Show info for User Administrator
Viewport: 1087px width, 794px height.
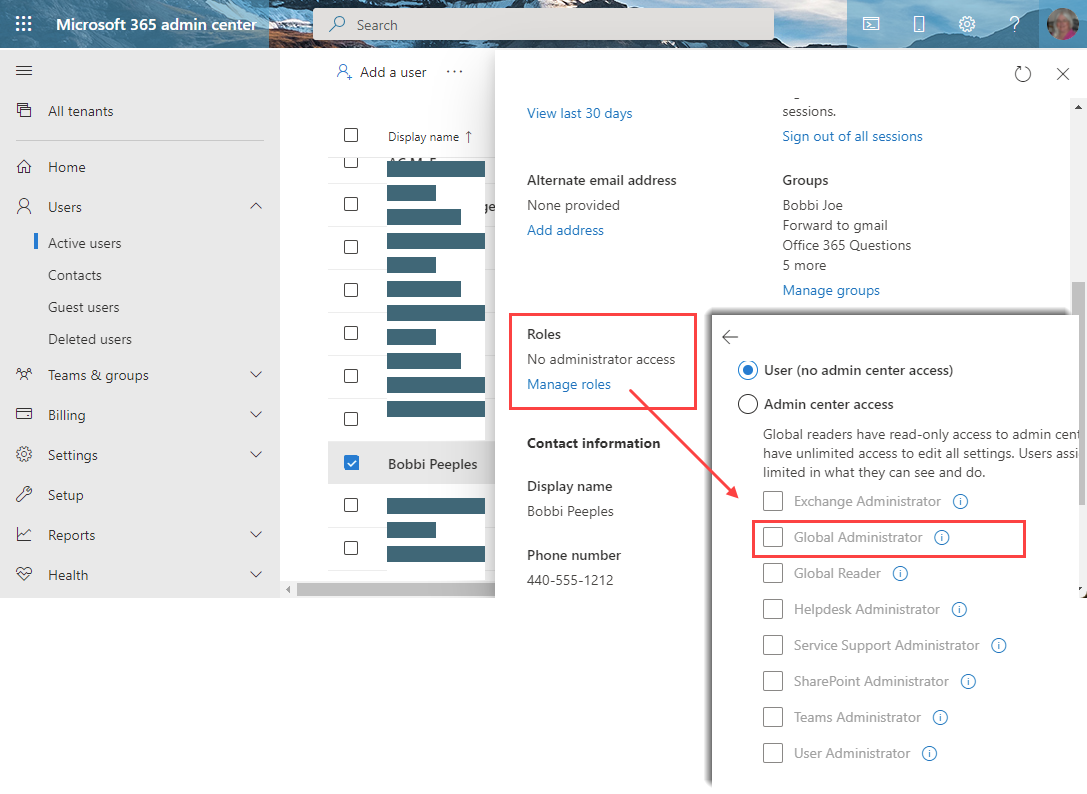pos(929,754)
